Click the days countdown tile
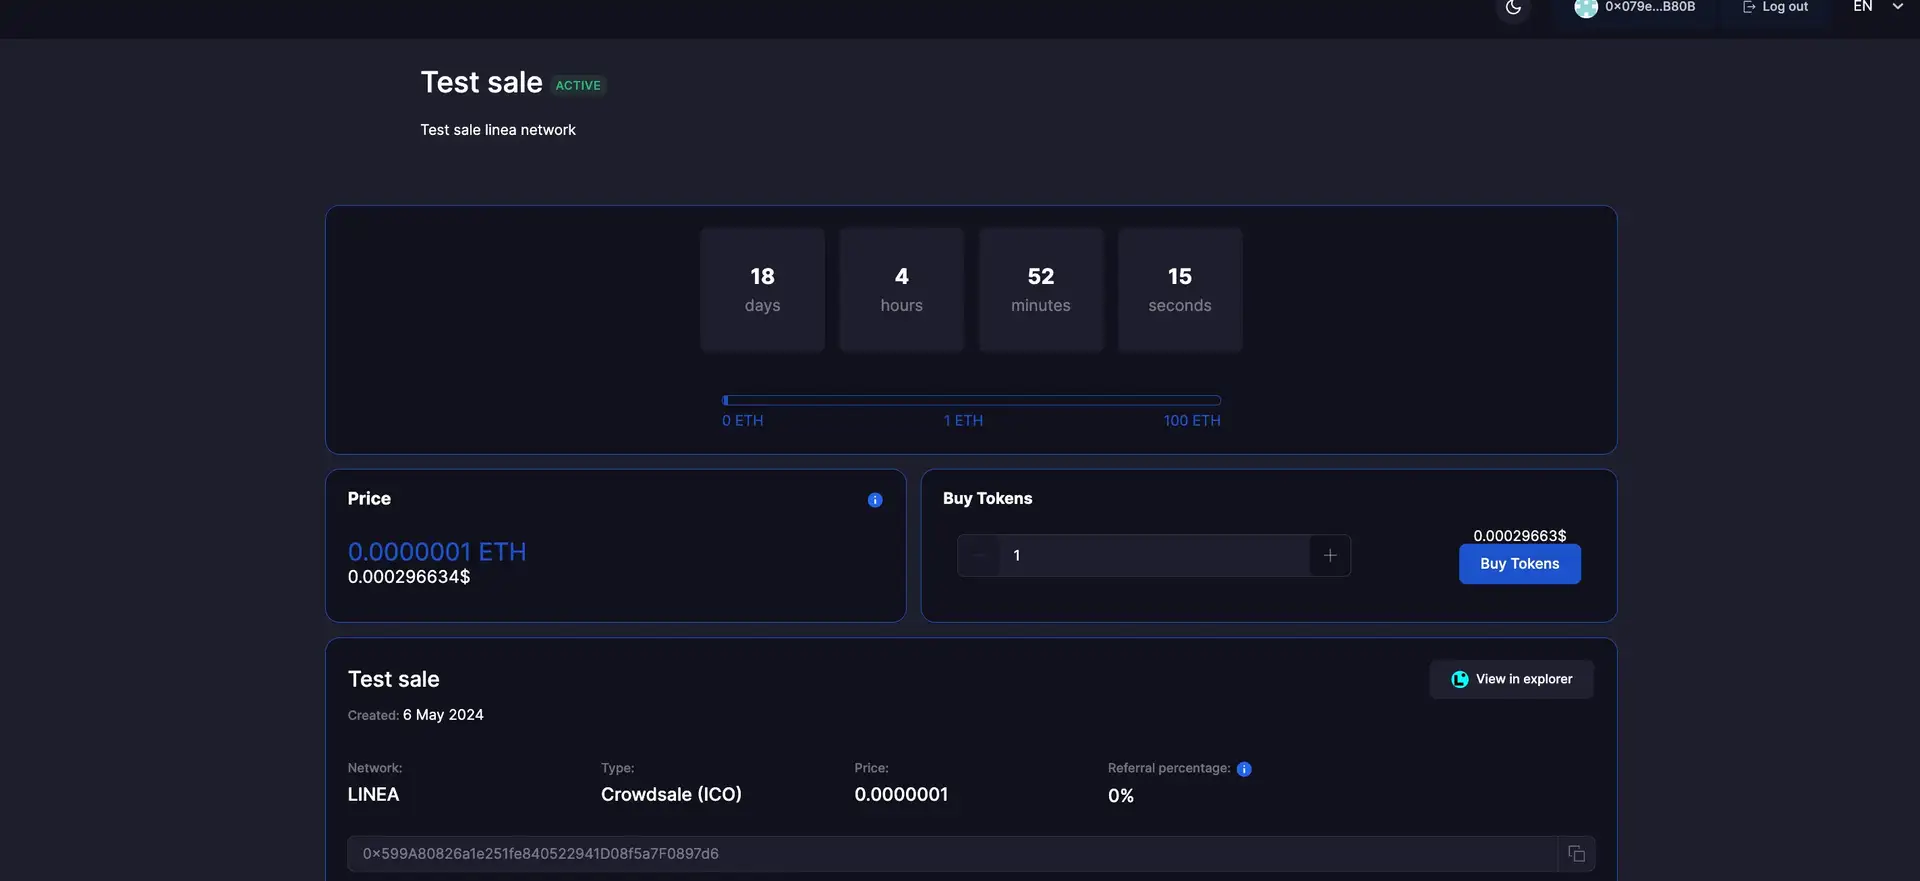 click(x=762, y=290)
